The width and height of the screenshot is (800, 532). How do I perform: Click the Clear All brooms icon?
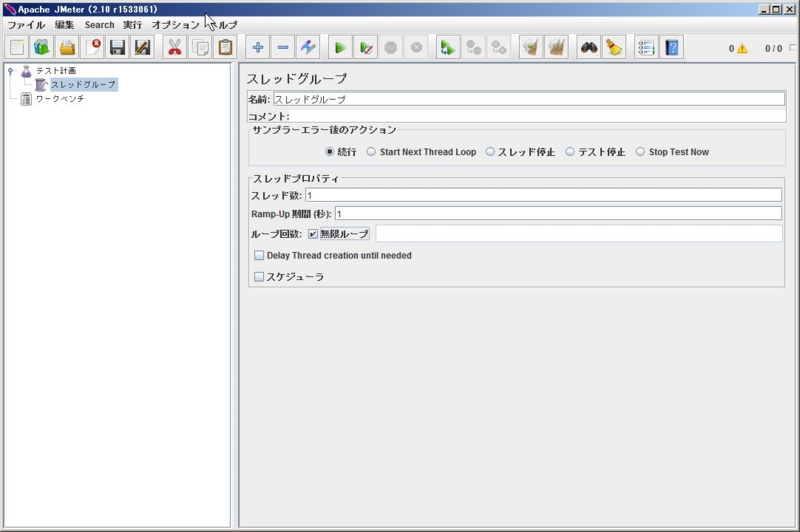(x=556, y=47)
